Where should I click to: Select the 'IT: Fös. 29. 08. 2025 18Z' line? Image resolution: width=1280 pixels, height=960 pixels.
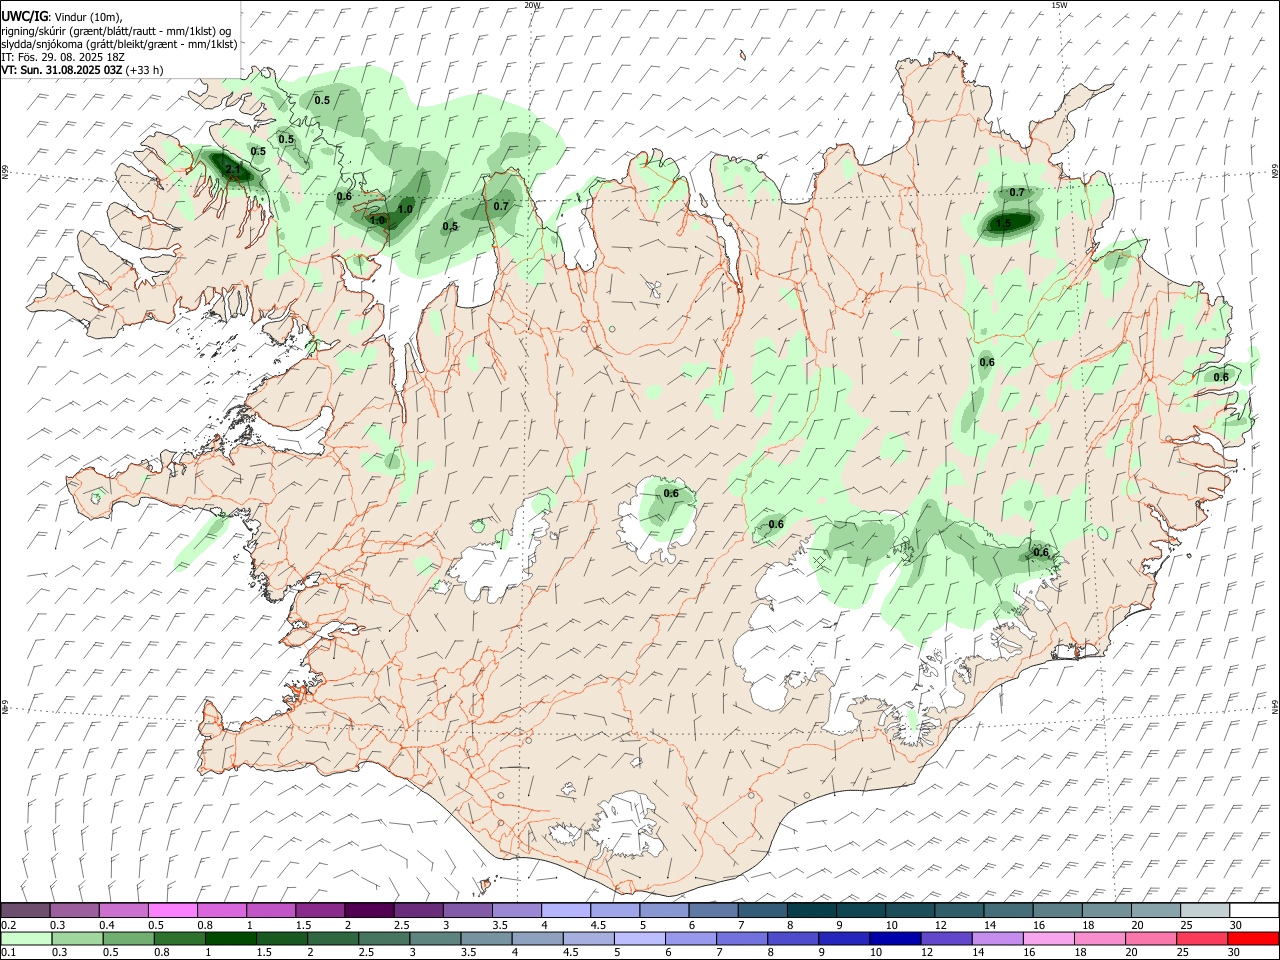click(x=63, y=57)
